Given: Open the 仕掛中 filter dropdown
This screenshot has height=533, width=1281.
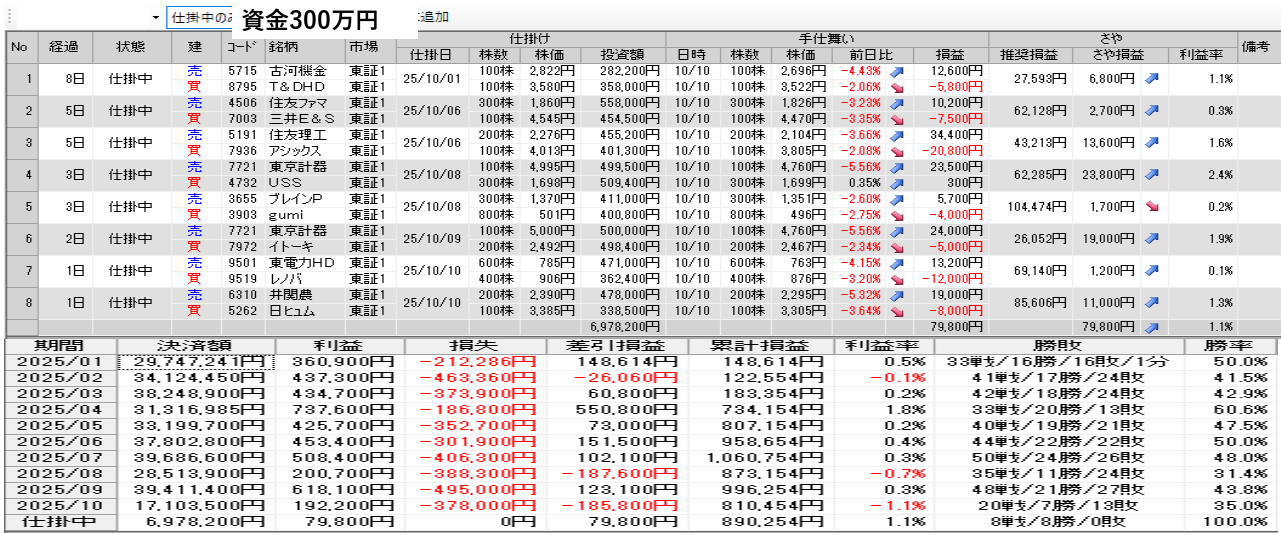Looking at the screenshot, I should tap(200, 18).
